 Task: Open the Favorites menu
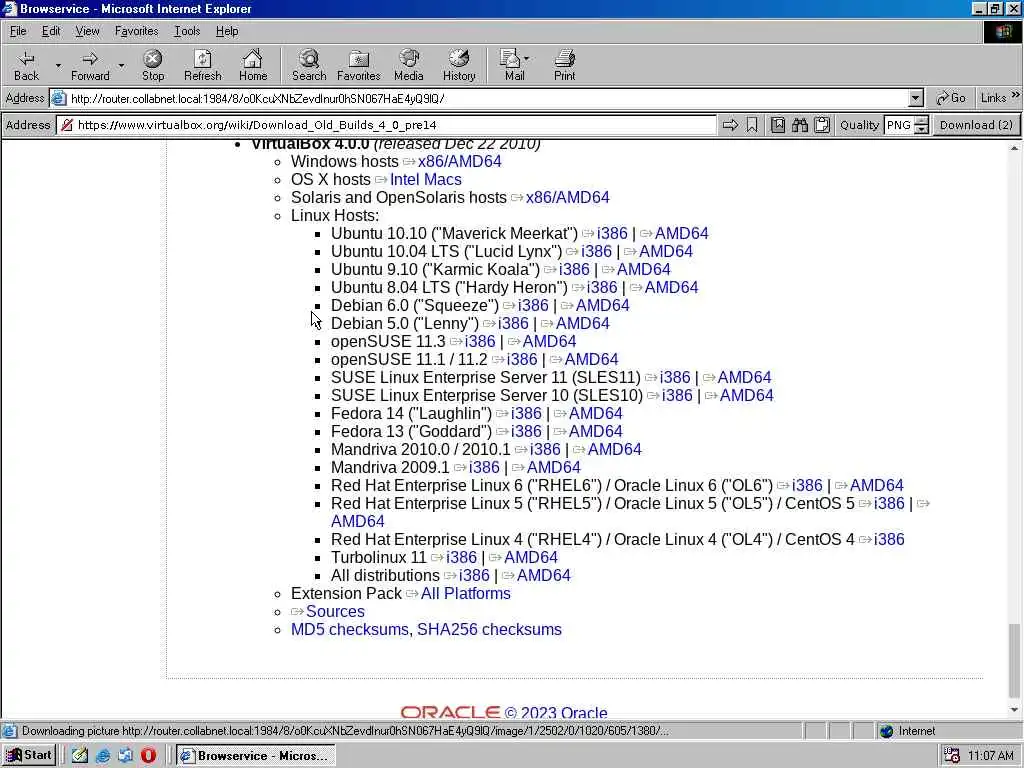(136, 31)
